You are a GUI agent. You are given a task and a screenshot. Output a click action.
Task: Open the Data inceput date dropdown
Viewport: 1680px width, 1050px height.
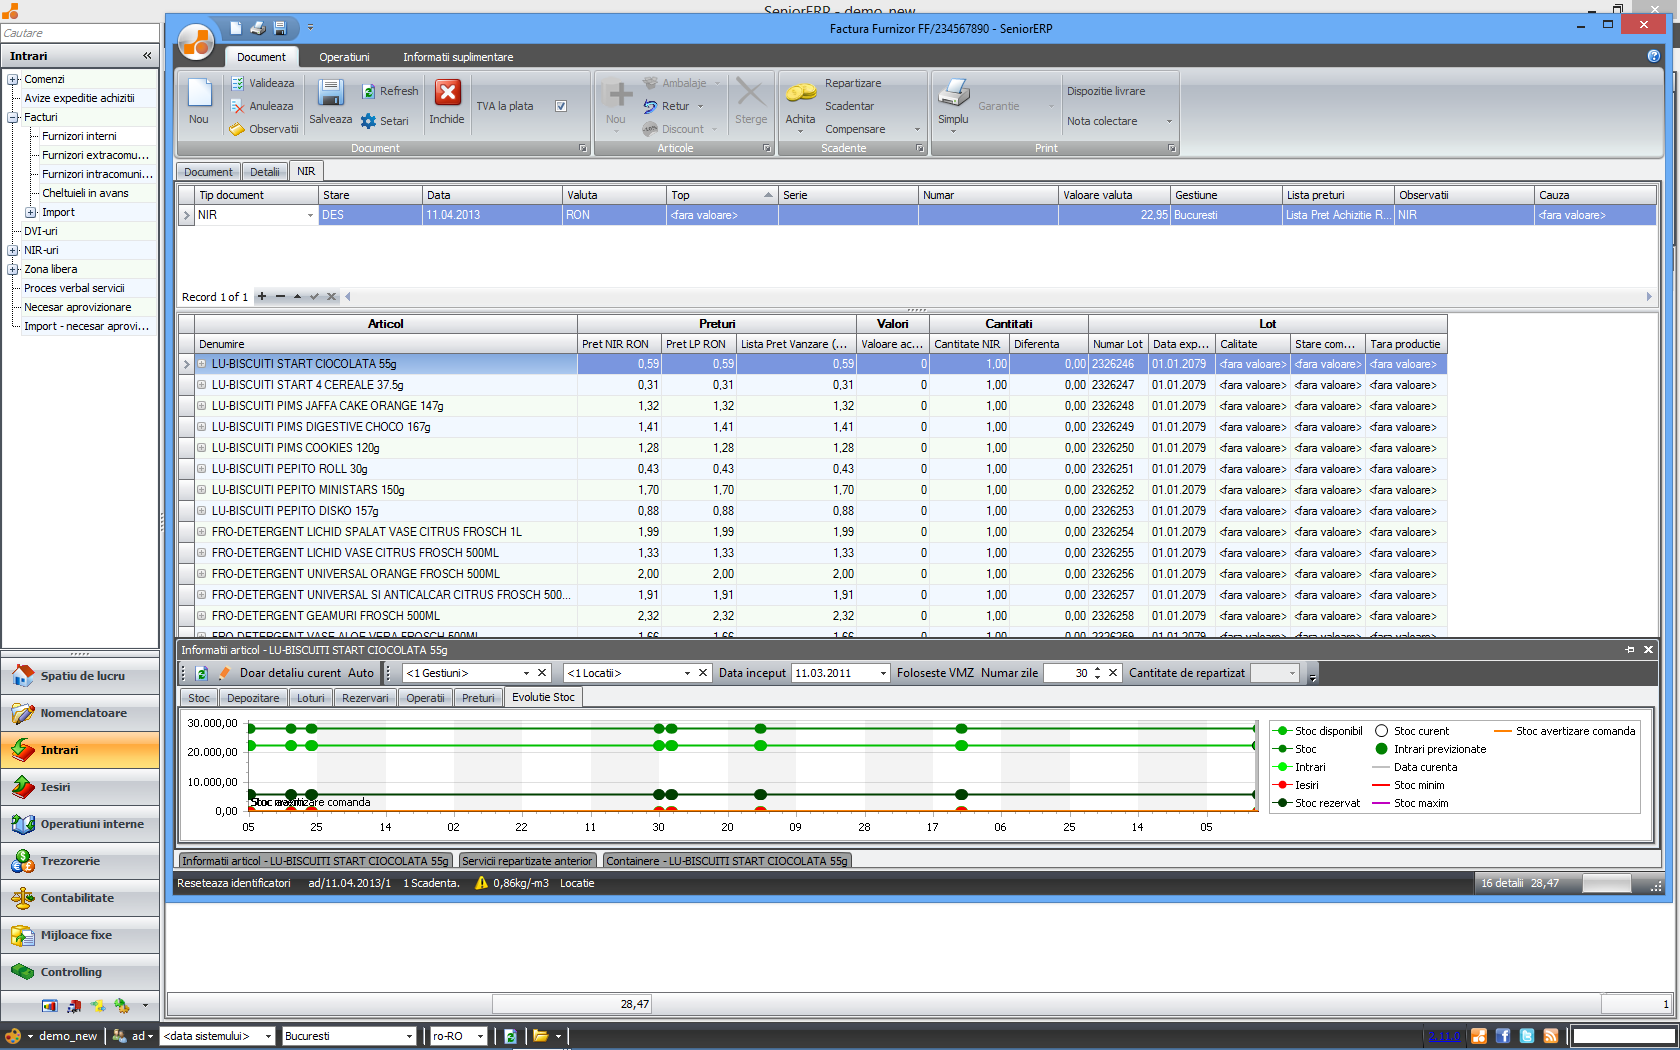coord(883,673)
